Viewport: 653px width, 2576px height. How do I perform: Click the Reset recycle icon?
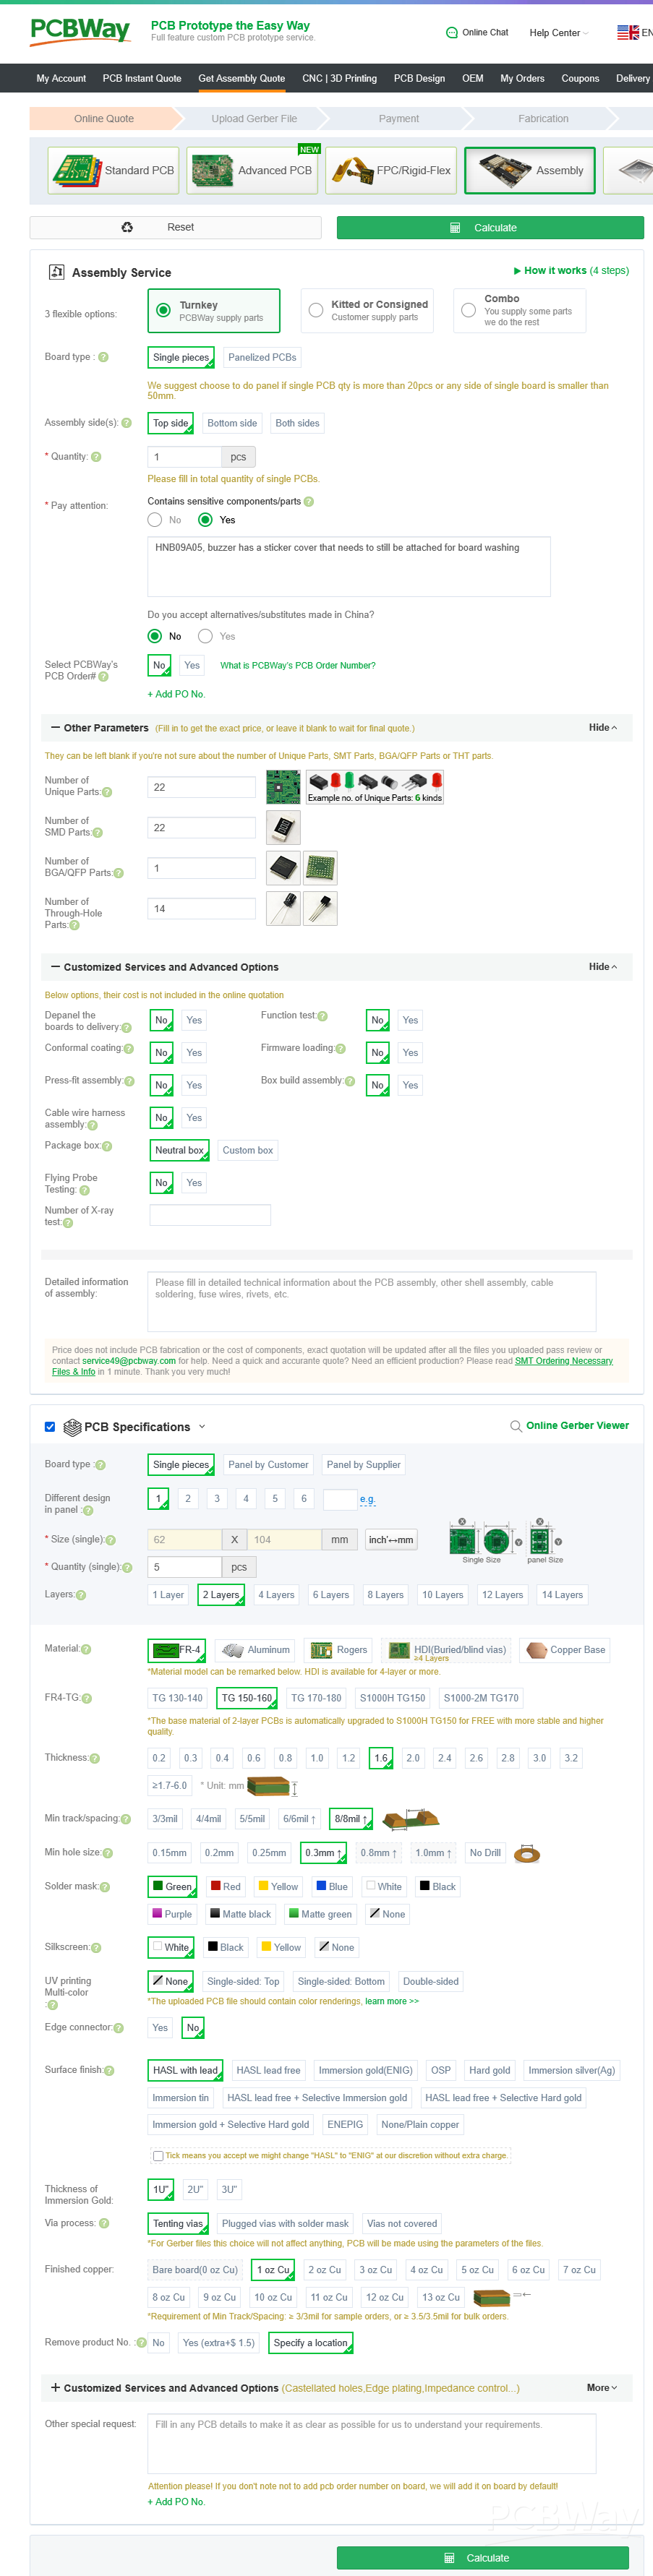[127, 227]
